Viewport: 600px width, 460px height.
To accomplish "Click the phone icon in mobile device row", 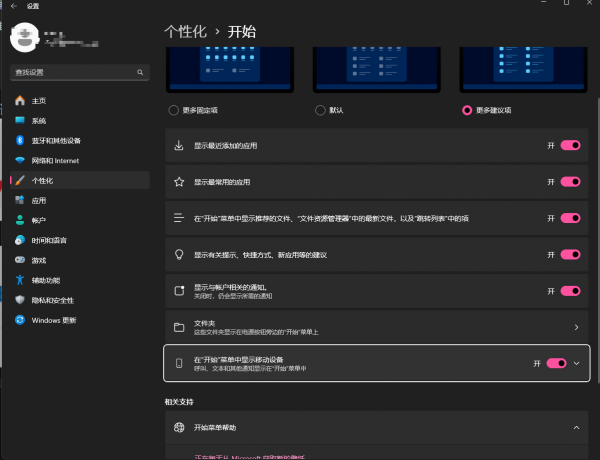I will pos(179,363).
